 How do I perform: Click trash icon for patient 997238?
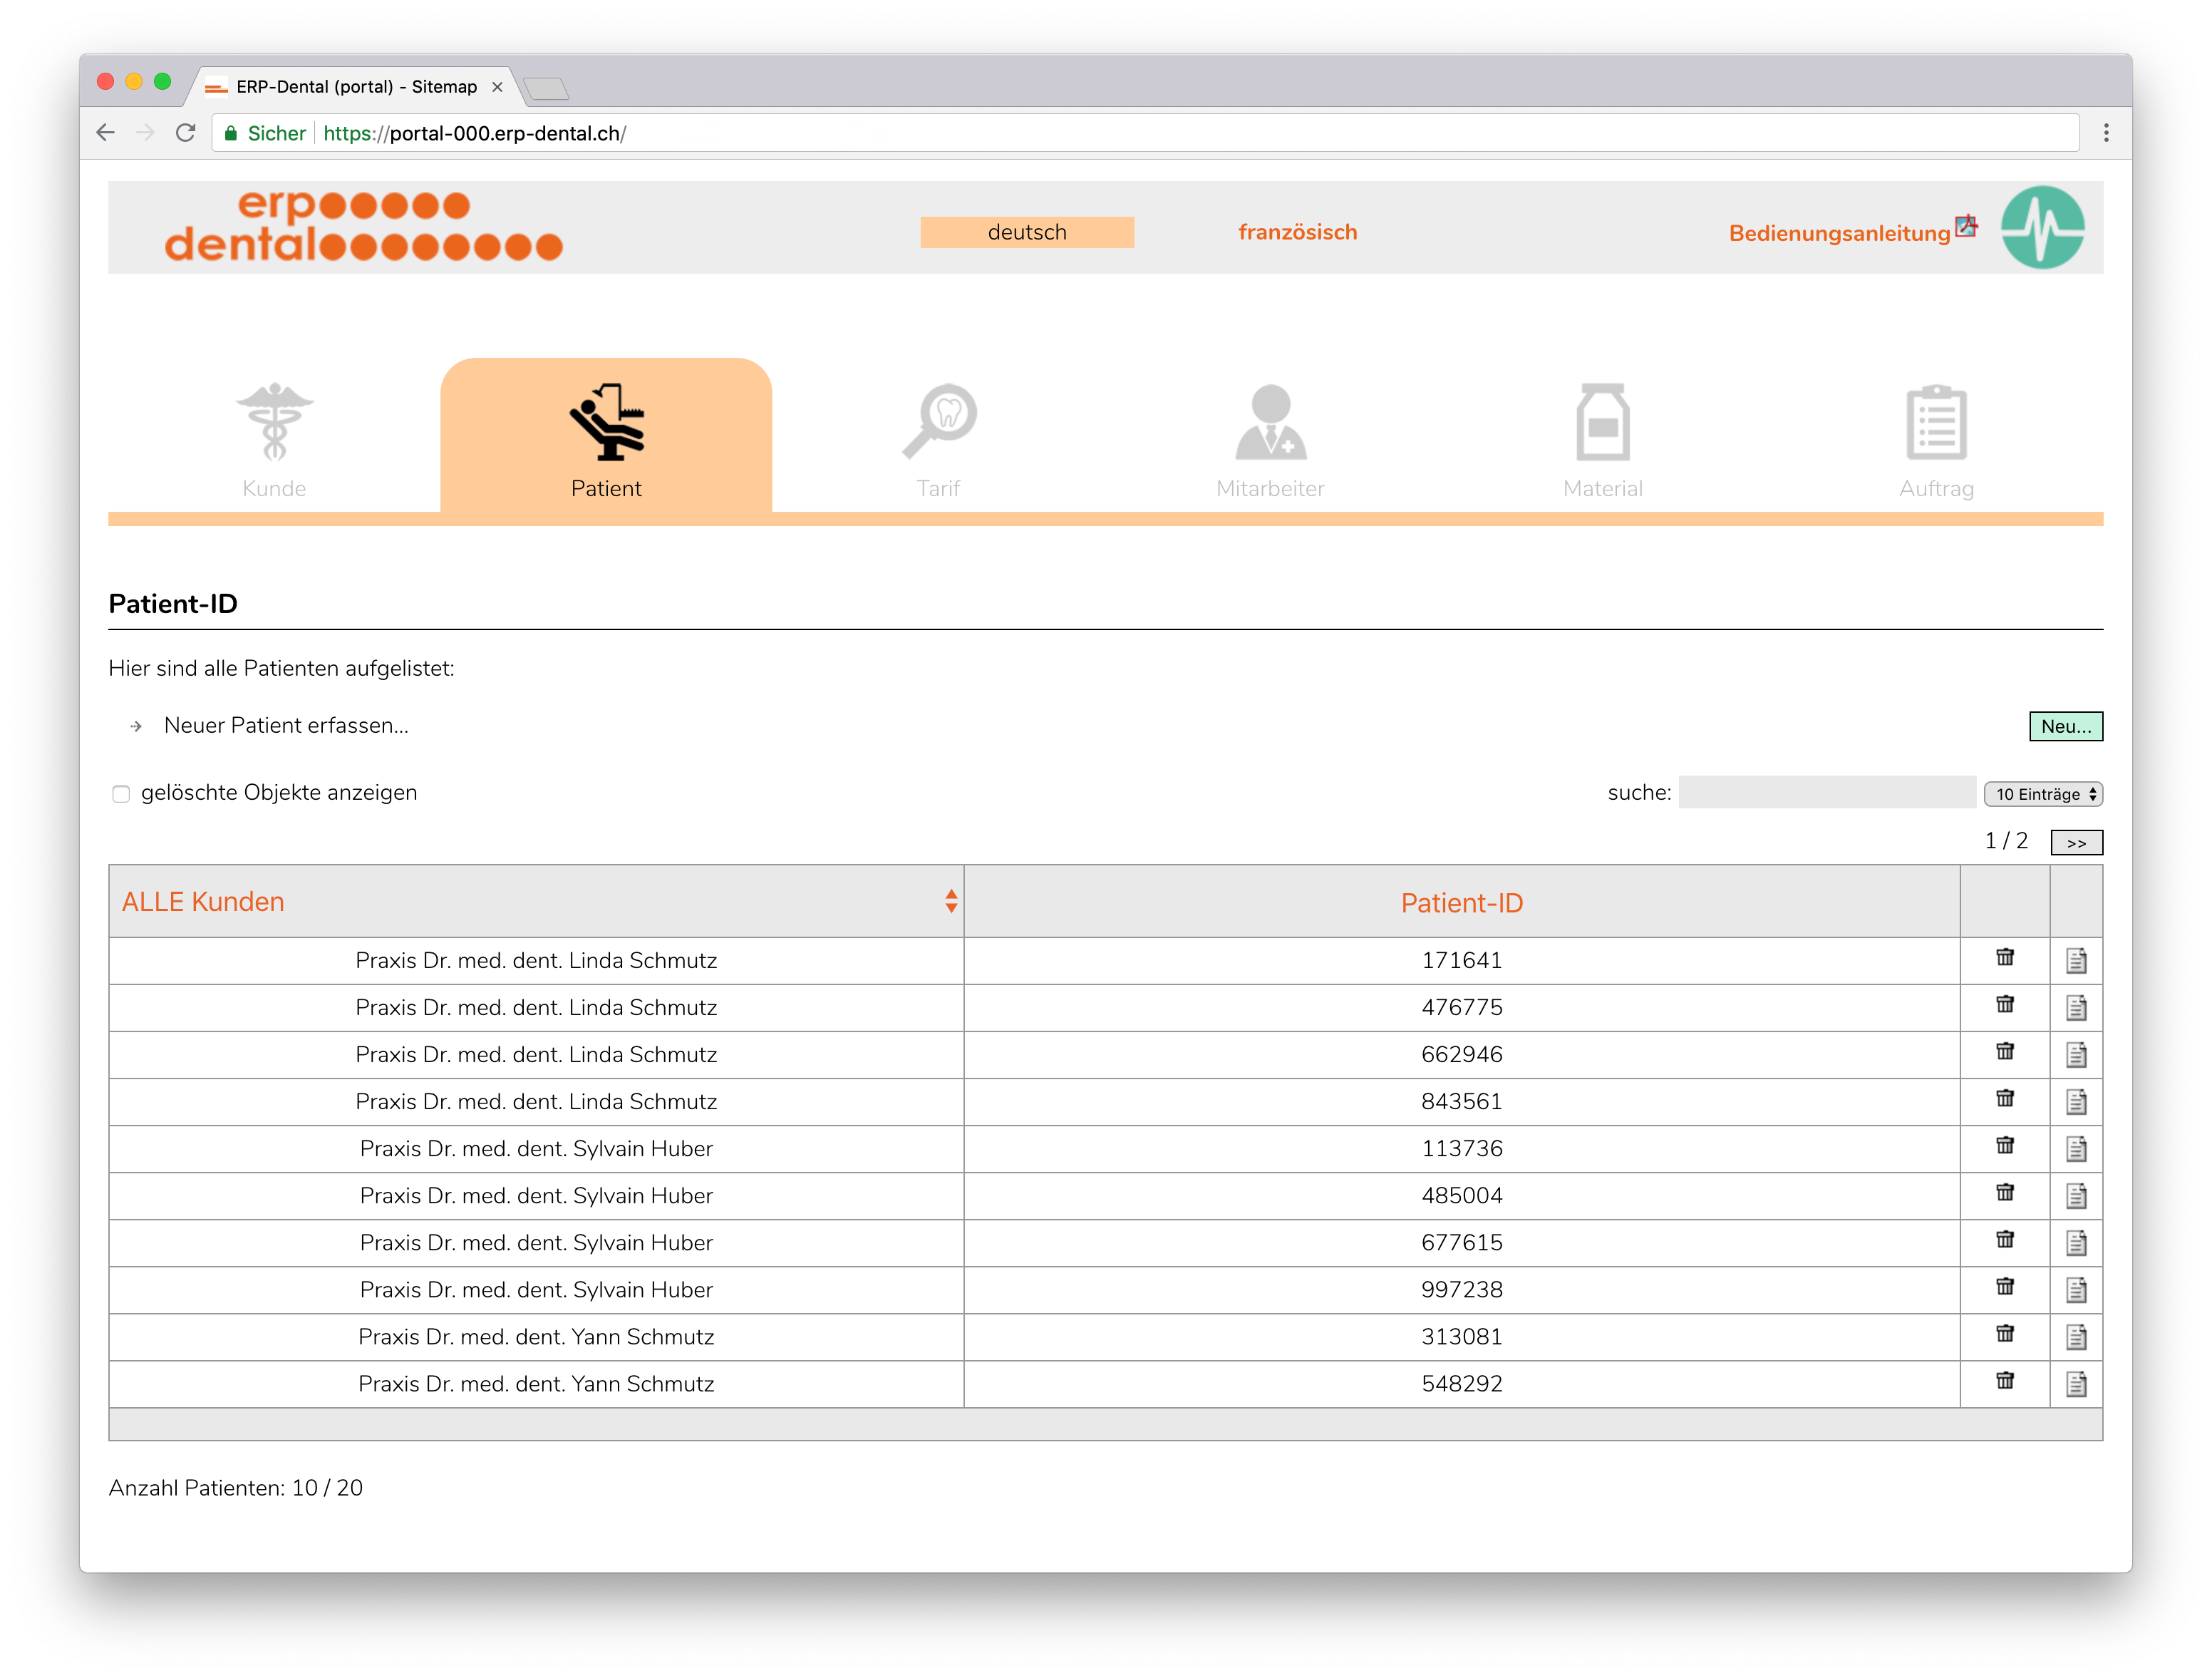click(x=2004, y=1286)
